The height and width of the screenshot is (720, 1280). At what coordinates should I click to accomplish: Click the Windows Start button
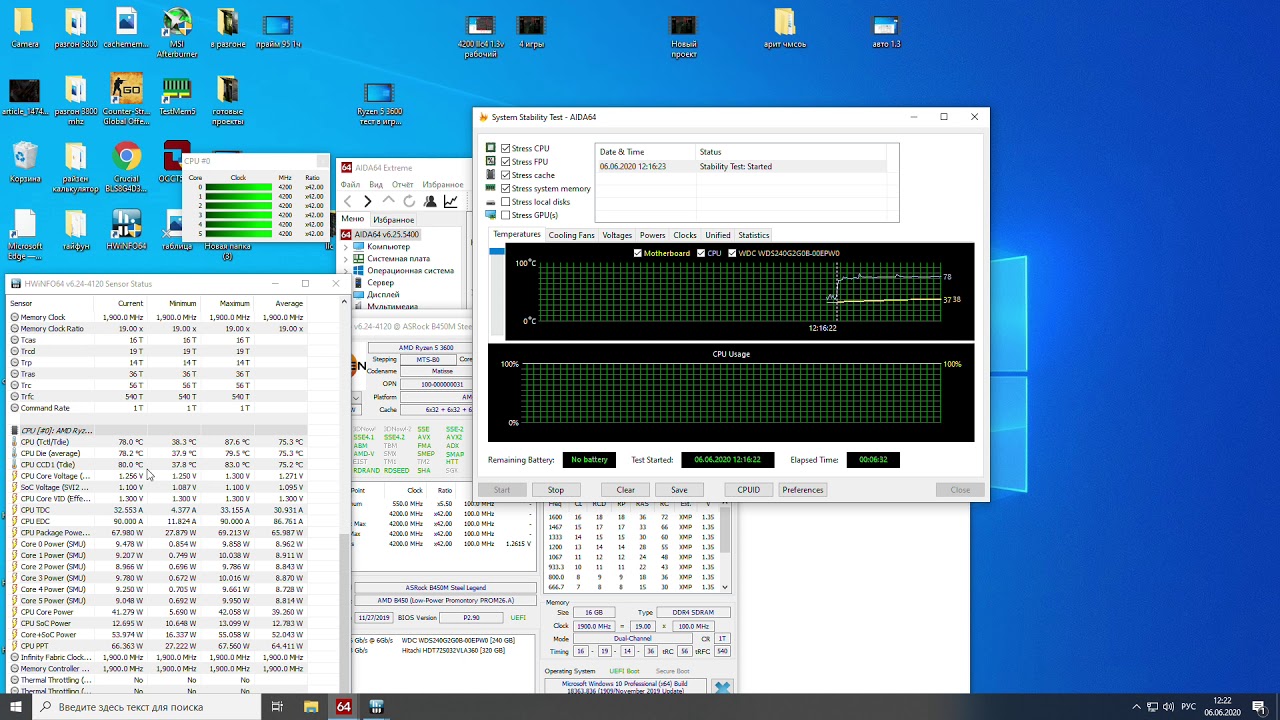[16, 707]
